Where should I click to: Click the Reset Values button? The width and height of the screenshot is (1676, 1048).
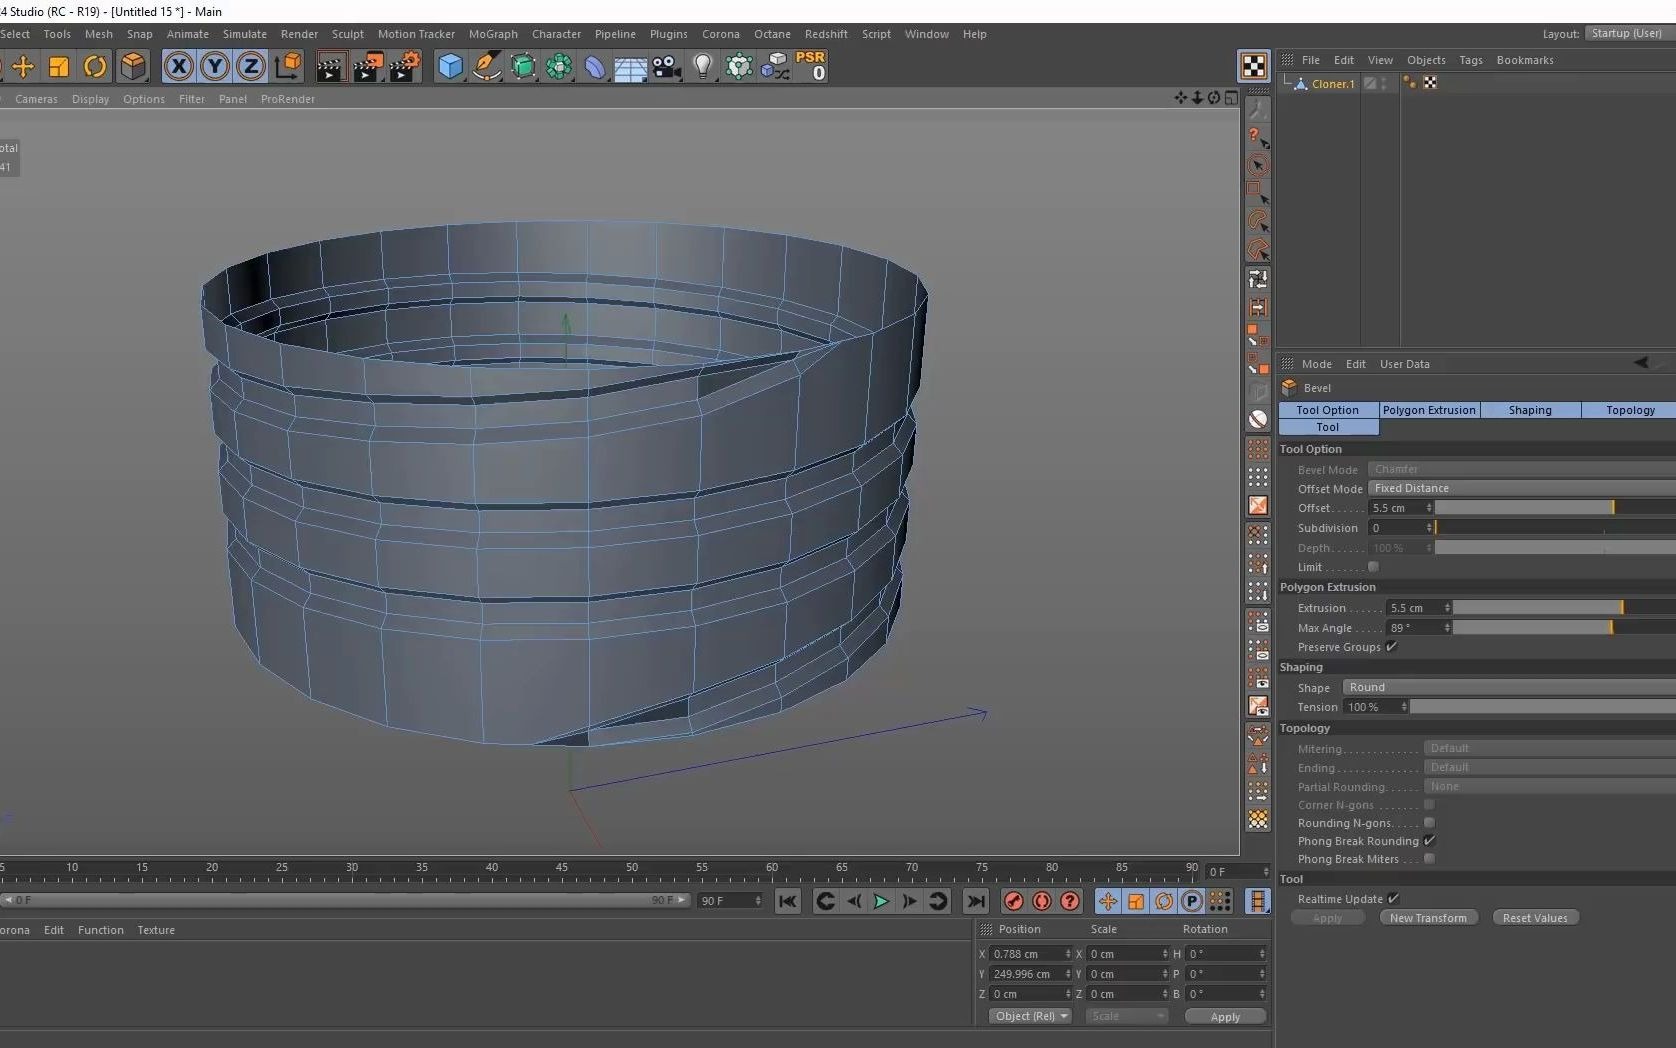(1535, 917)
